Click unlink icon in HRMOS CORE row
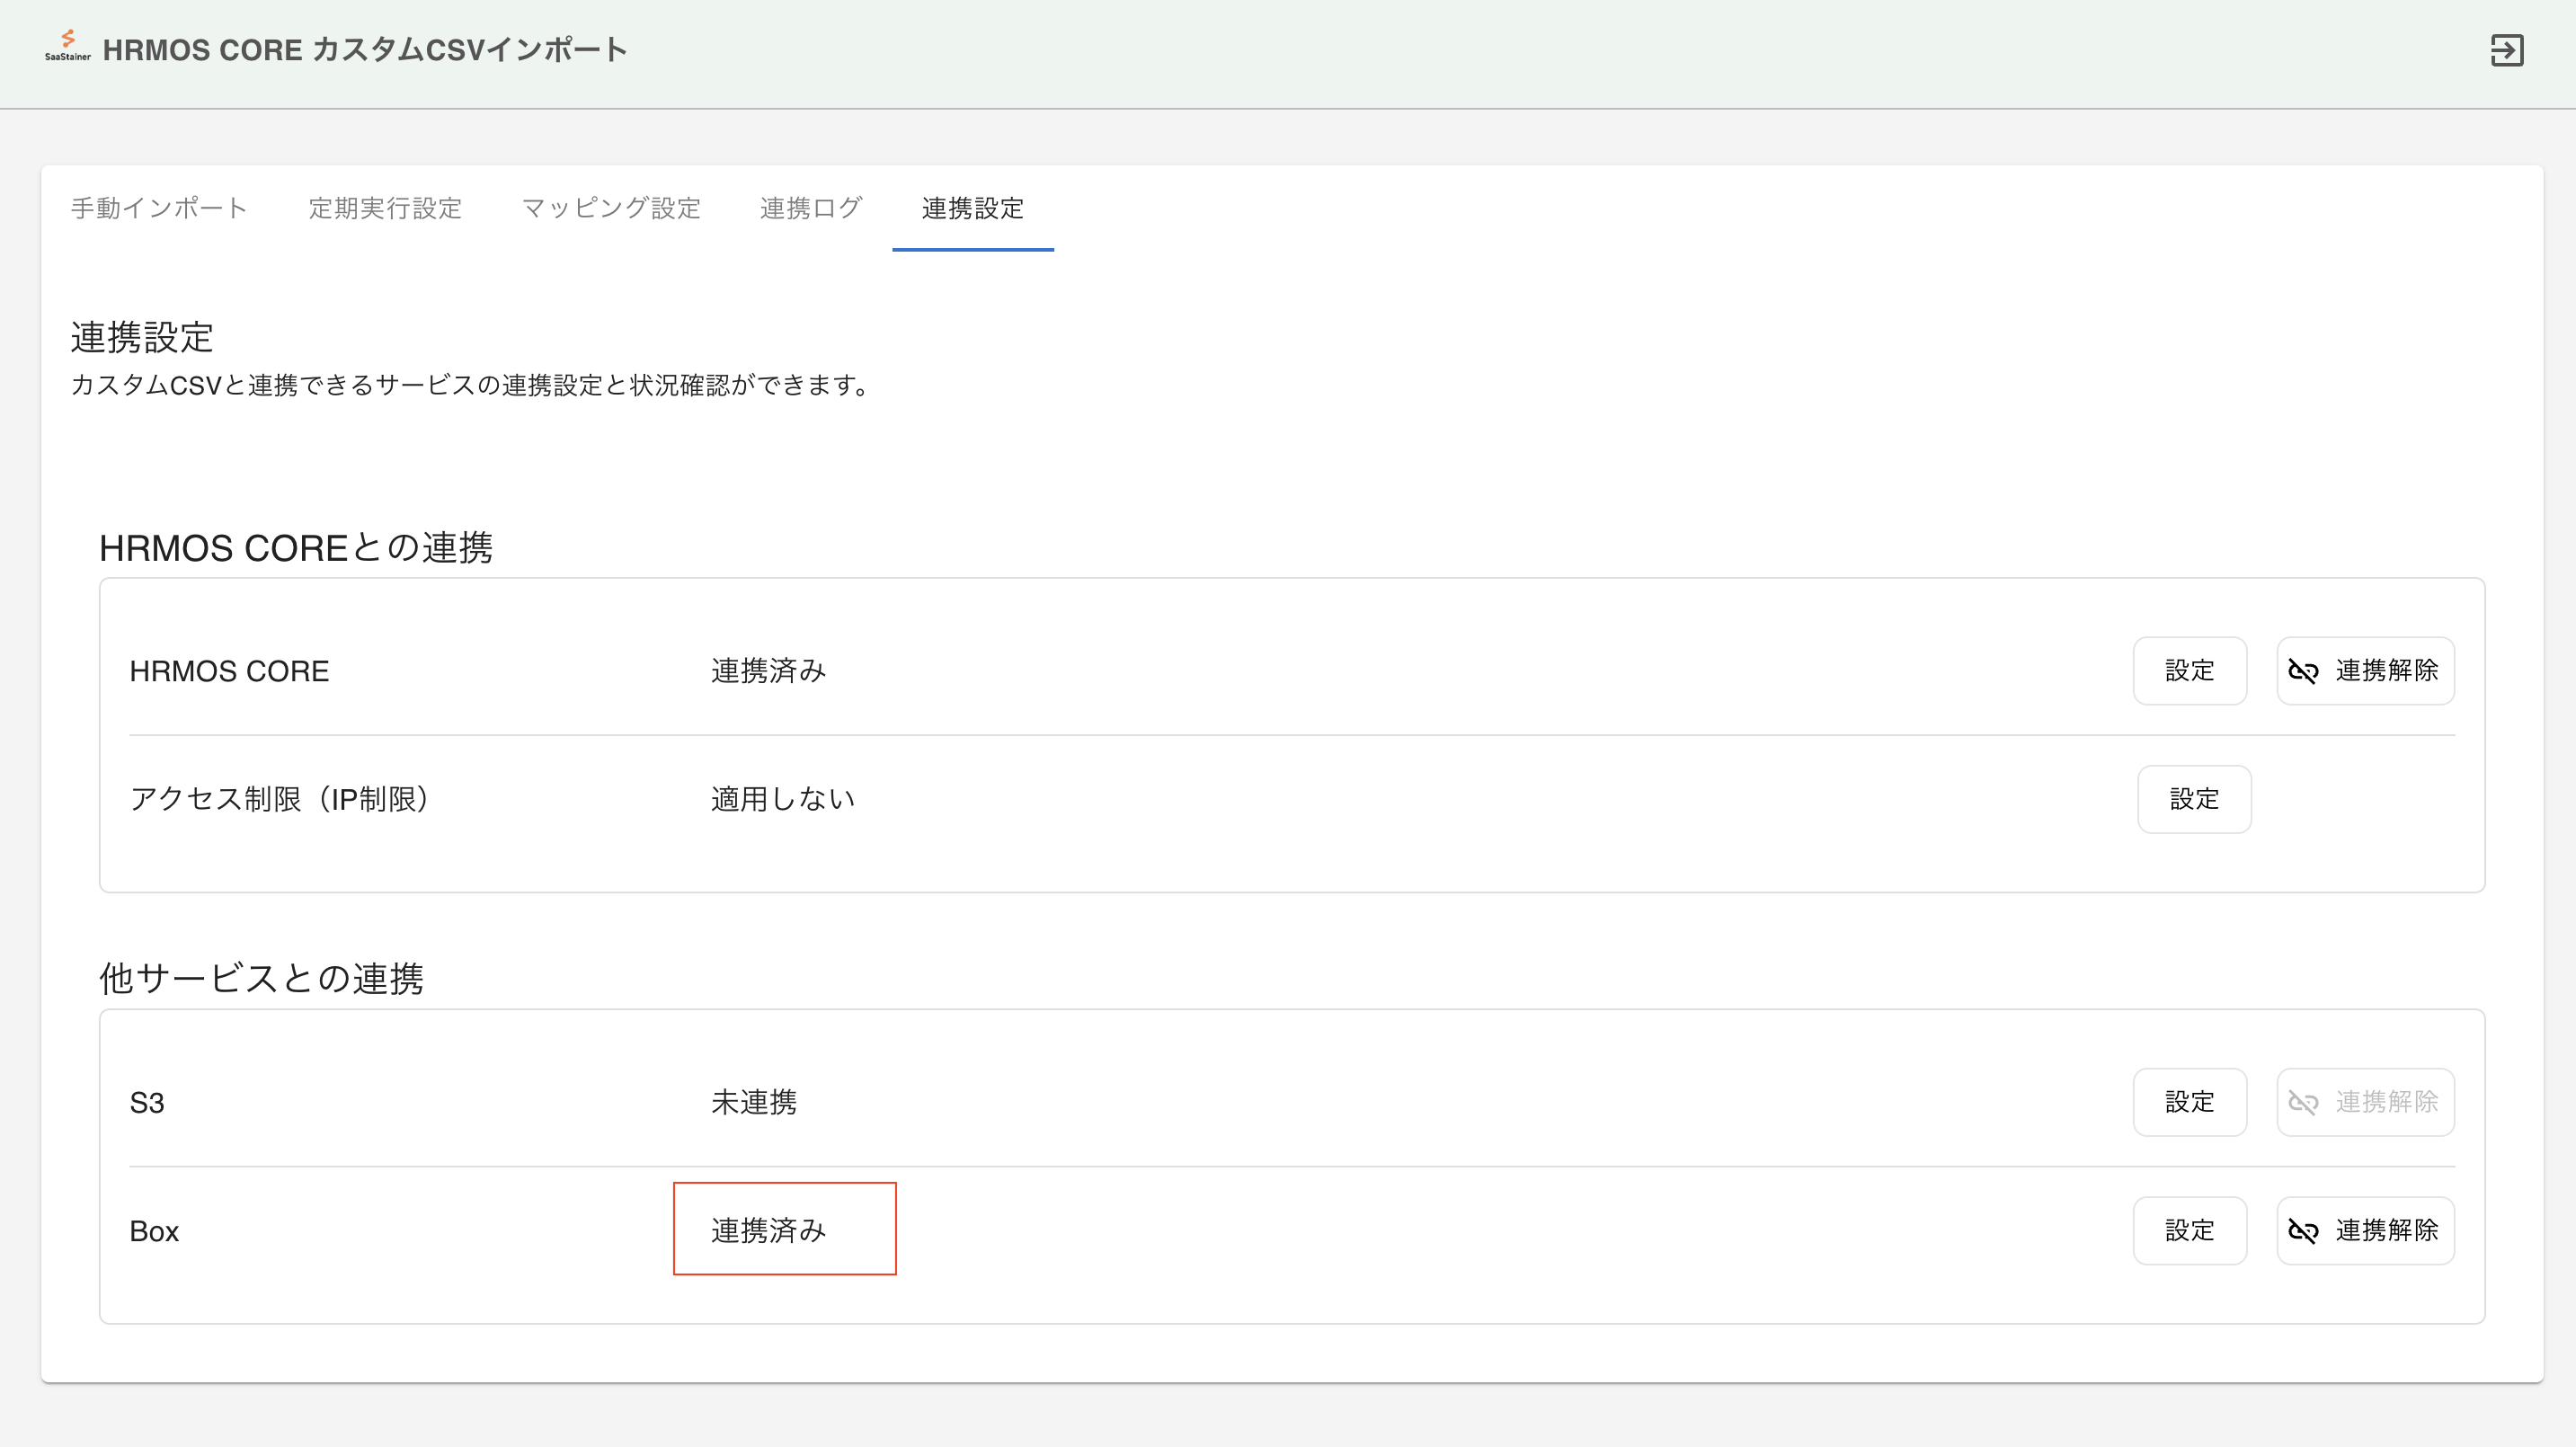Screen dimensions: 2576x1447 pos(2303,671)
